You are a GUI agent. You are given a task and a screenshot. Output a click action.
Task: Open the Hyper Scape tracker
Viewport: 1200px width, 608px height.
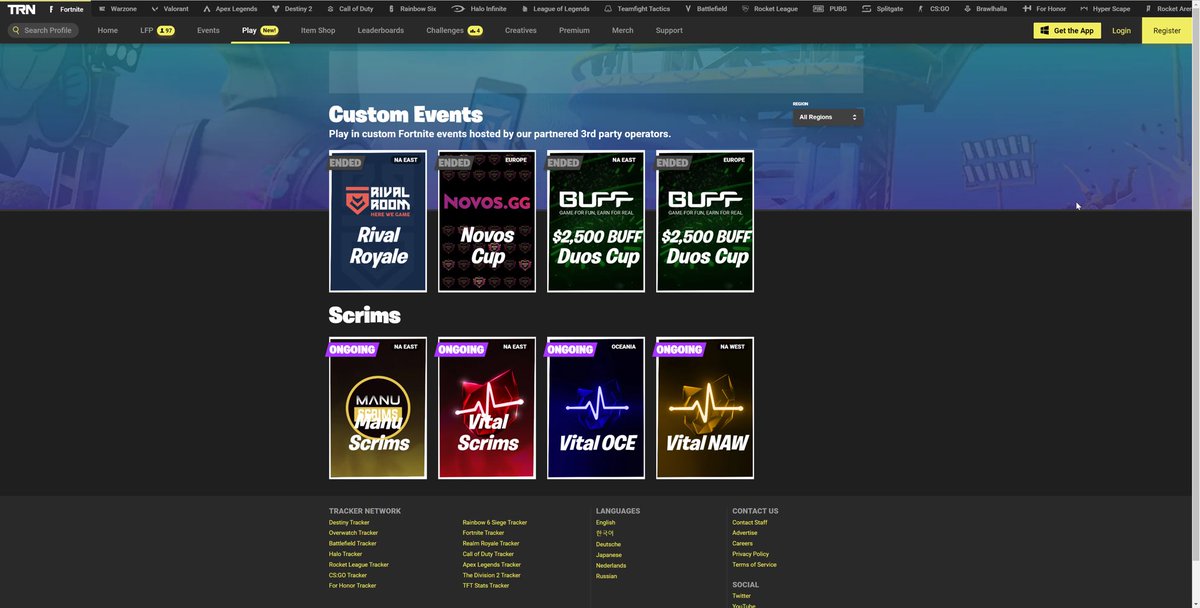[x=1105, y=8]
